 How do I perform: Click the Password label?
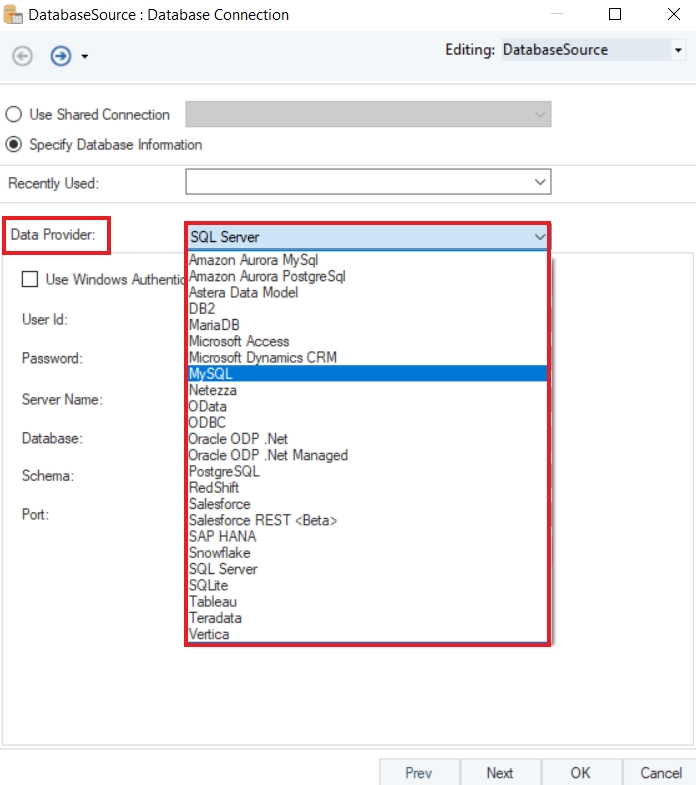coord(52,358)
